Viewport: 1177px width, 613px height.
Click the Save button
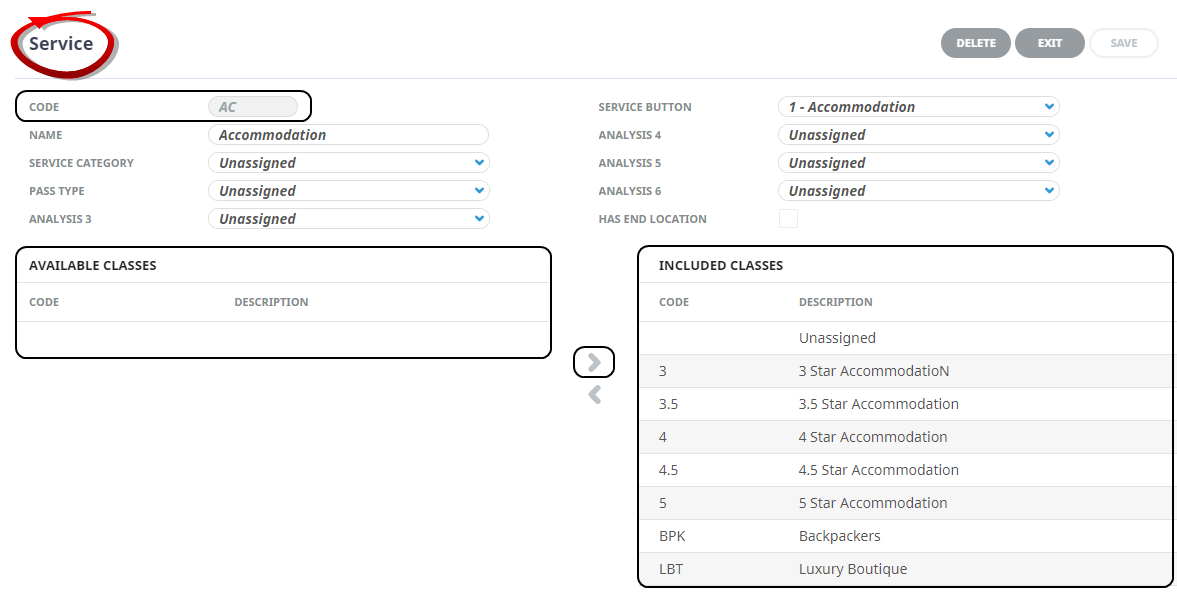[x=1123, y=43]
